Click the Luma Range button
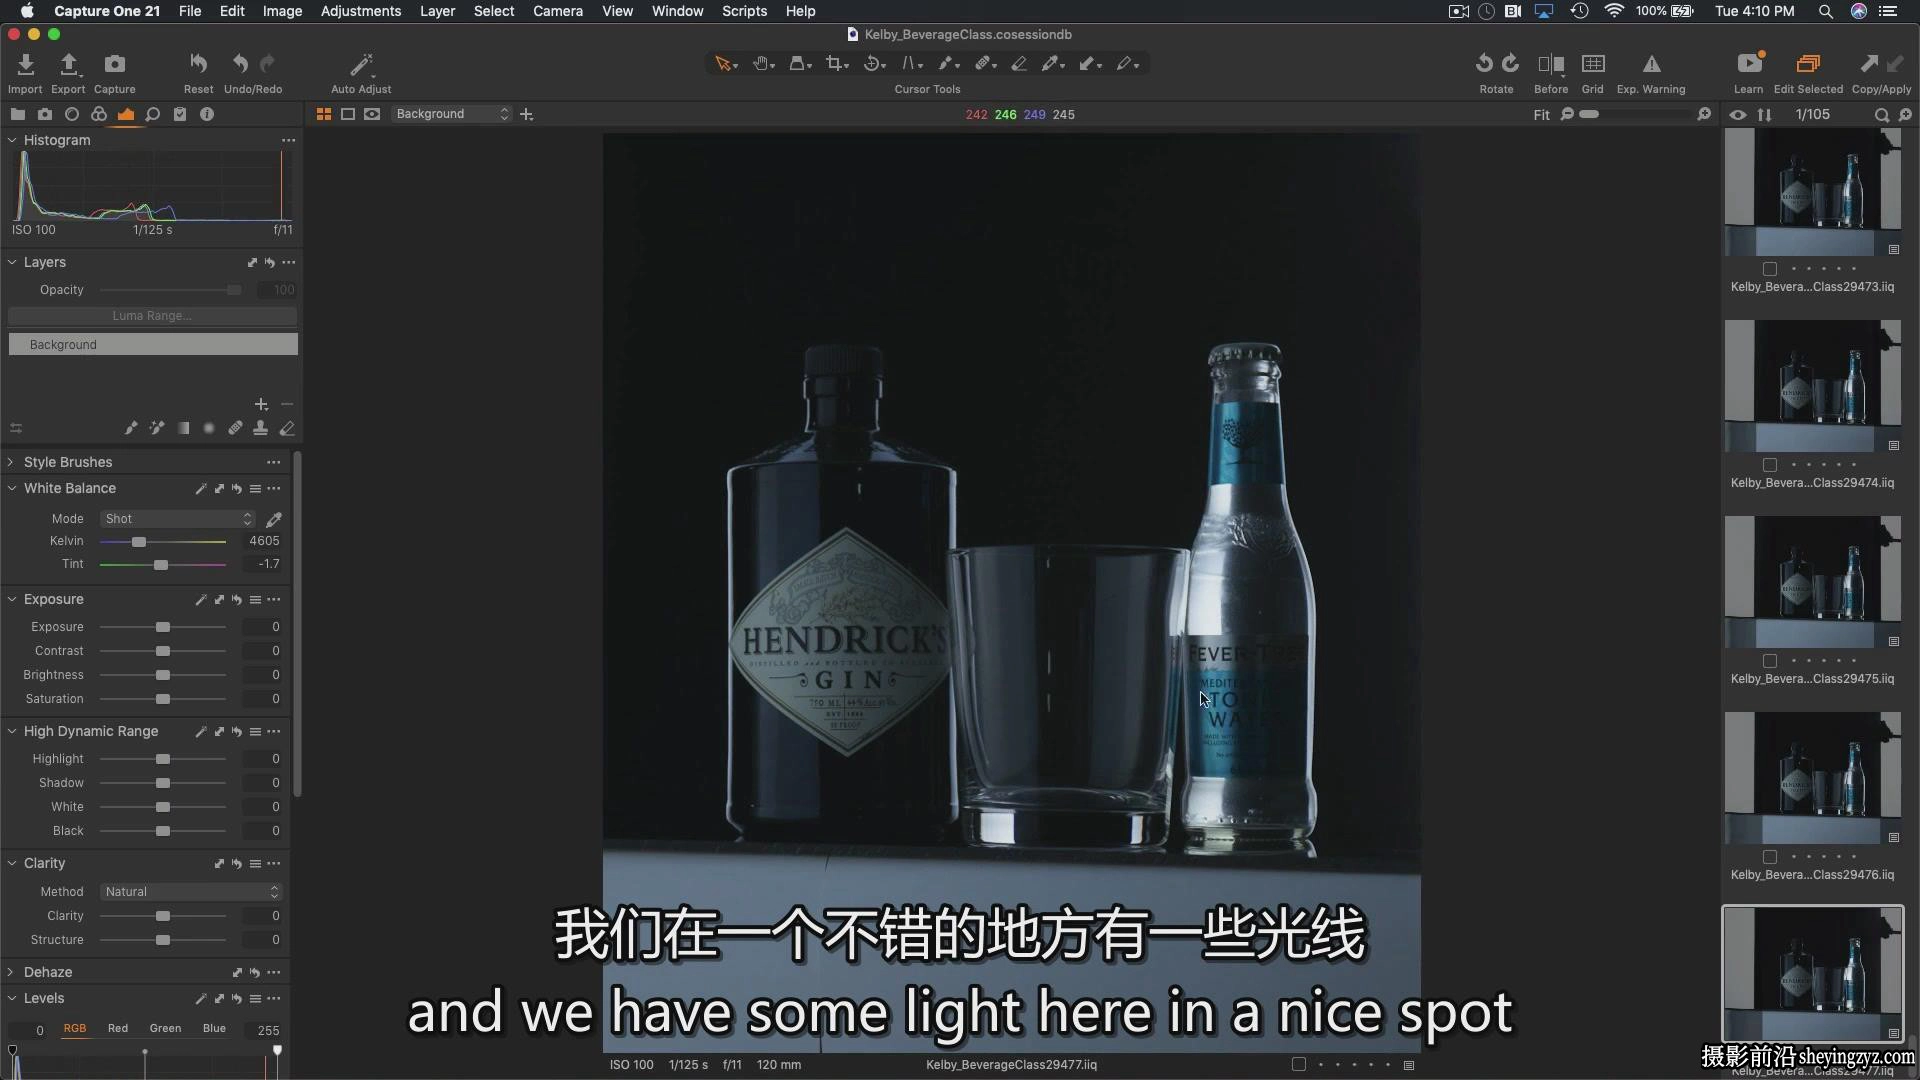This screenshot has width=1920, height=1080. (x=152, y=315)
